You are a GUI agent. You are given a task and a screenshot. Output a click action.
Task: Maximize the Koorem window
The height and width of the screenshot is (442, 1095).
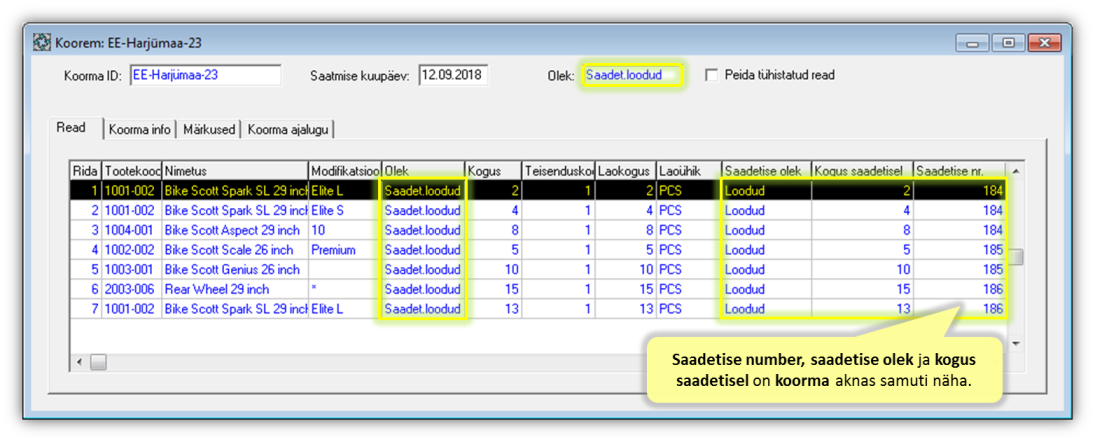(x=1008, y=44)
